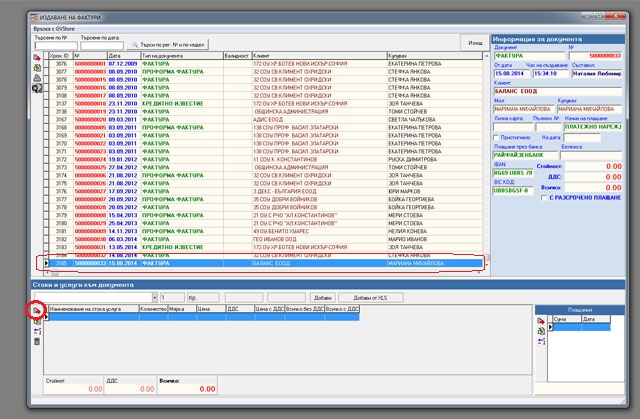
Task: Click the Плащане през банка field РАЙФАЙЗЕНБАНК
Action: (x=525, y=155)
